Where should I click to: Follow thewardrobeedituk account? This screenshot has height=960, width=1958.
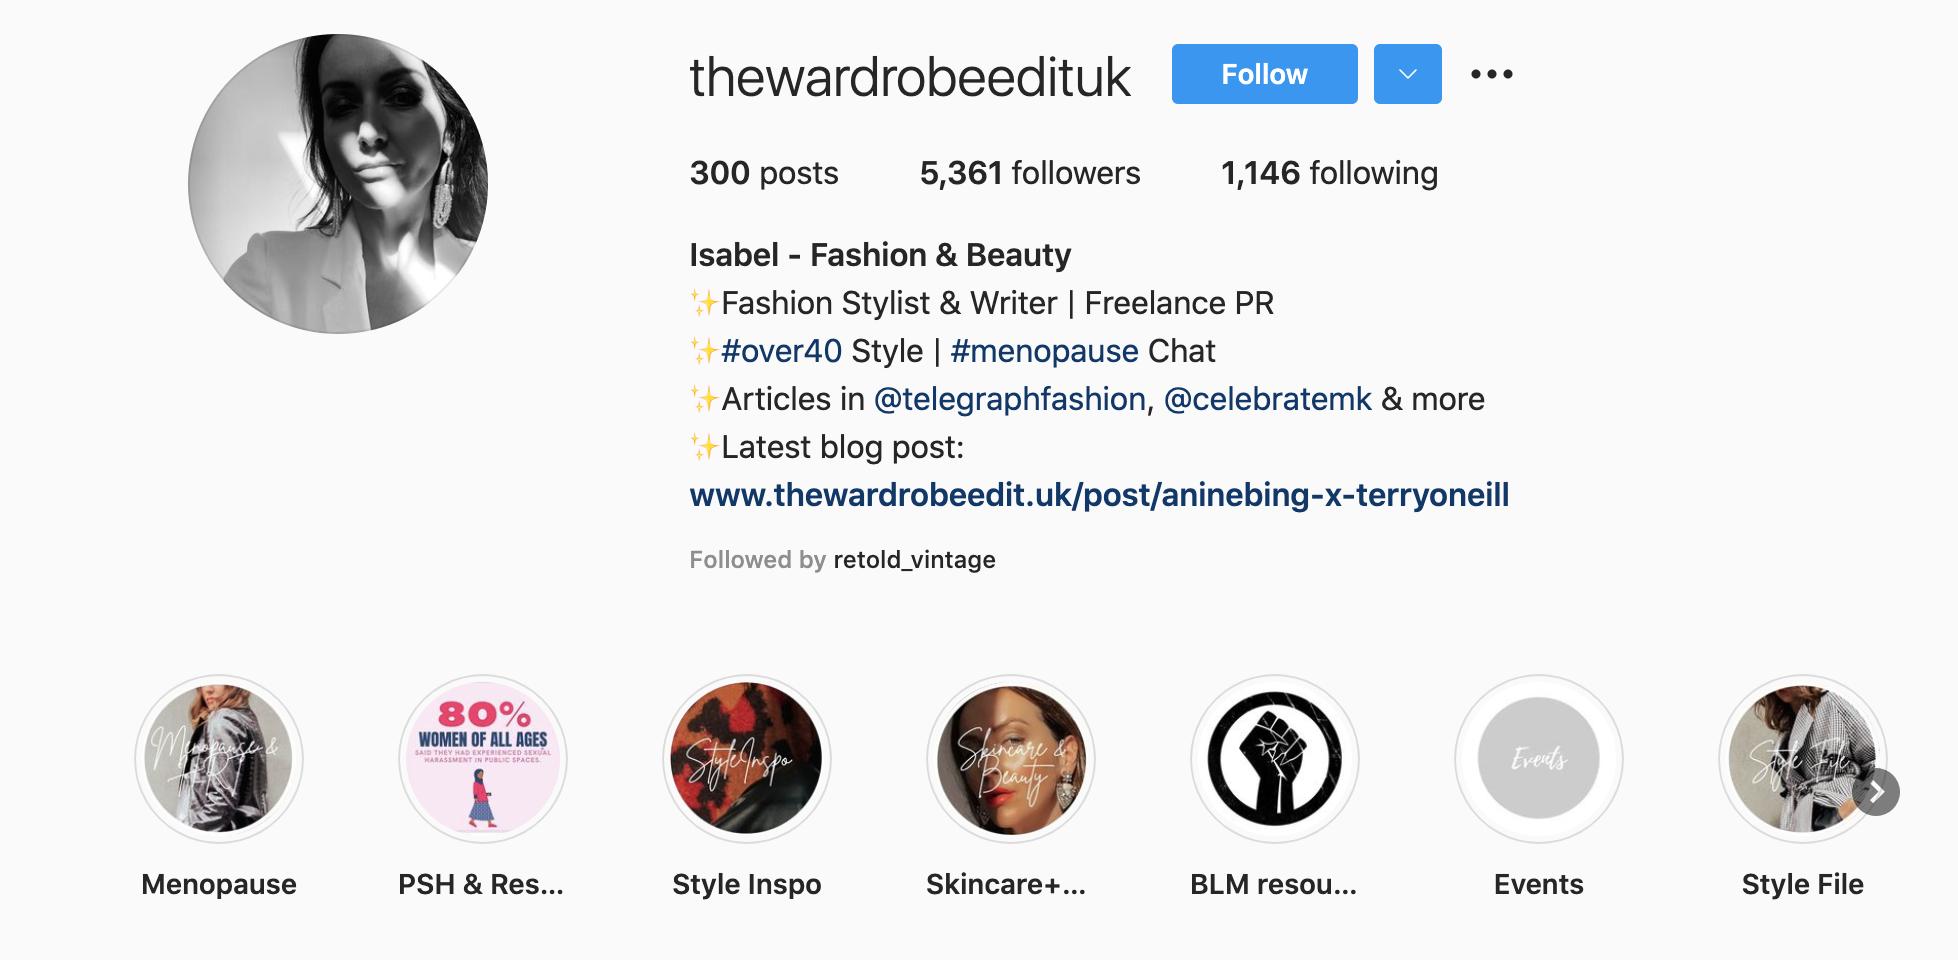tap(1264, 74)
